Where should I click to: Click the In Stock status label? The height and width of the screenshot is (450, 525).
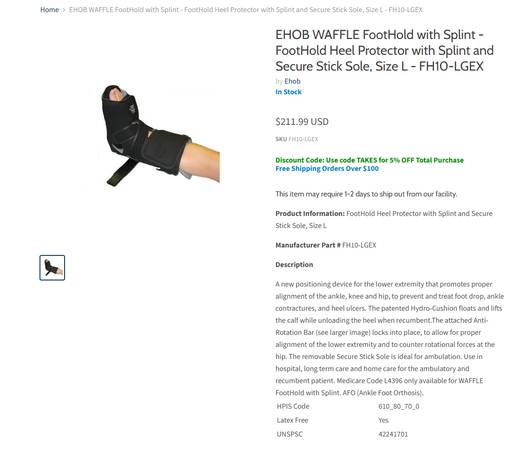(x=288, y=92)
